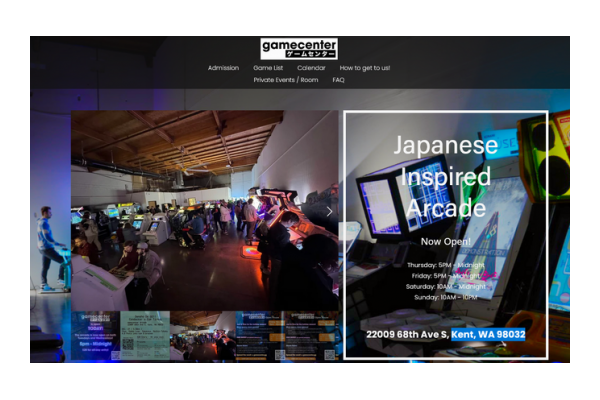This screenshot has width=600, height=400.
Task: Click highlighted 'Kent, WA 98032' text
Action: [x=488, y=335]
